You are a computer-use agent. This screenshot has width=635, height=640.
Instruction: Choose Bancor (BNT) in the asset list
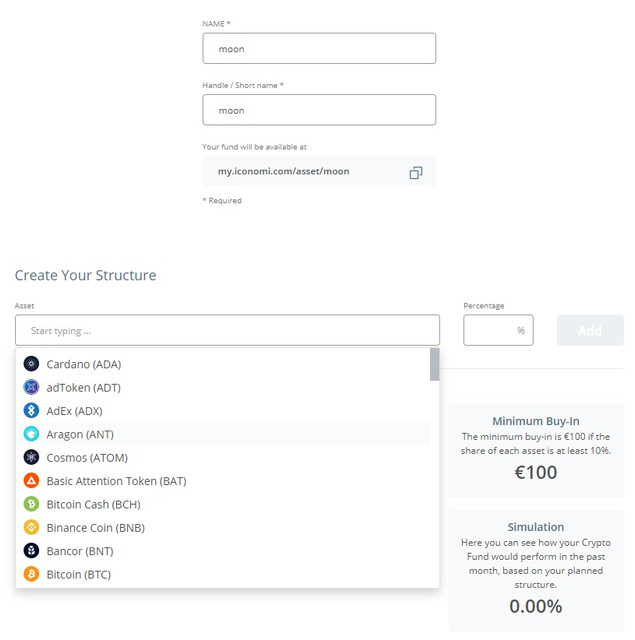click(223, 551)
